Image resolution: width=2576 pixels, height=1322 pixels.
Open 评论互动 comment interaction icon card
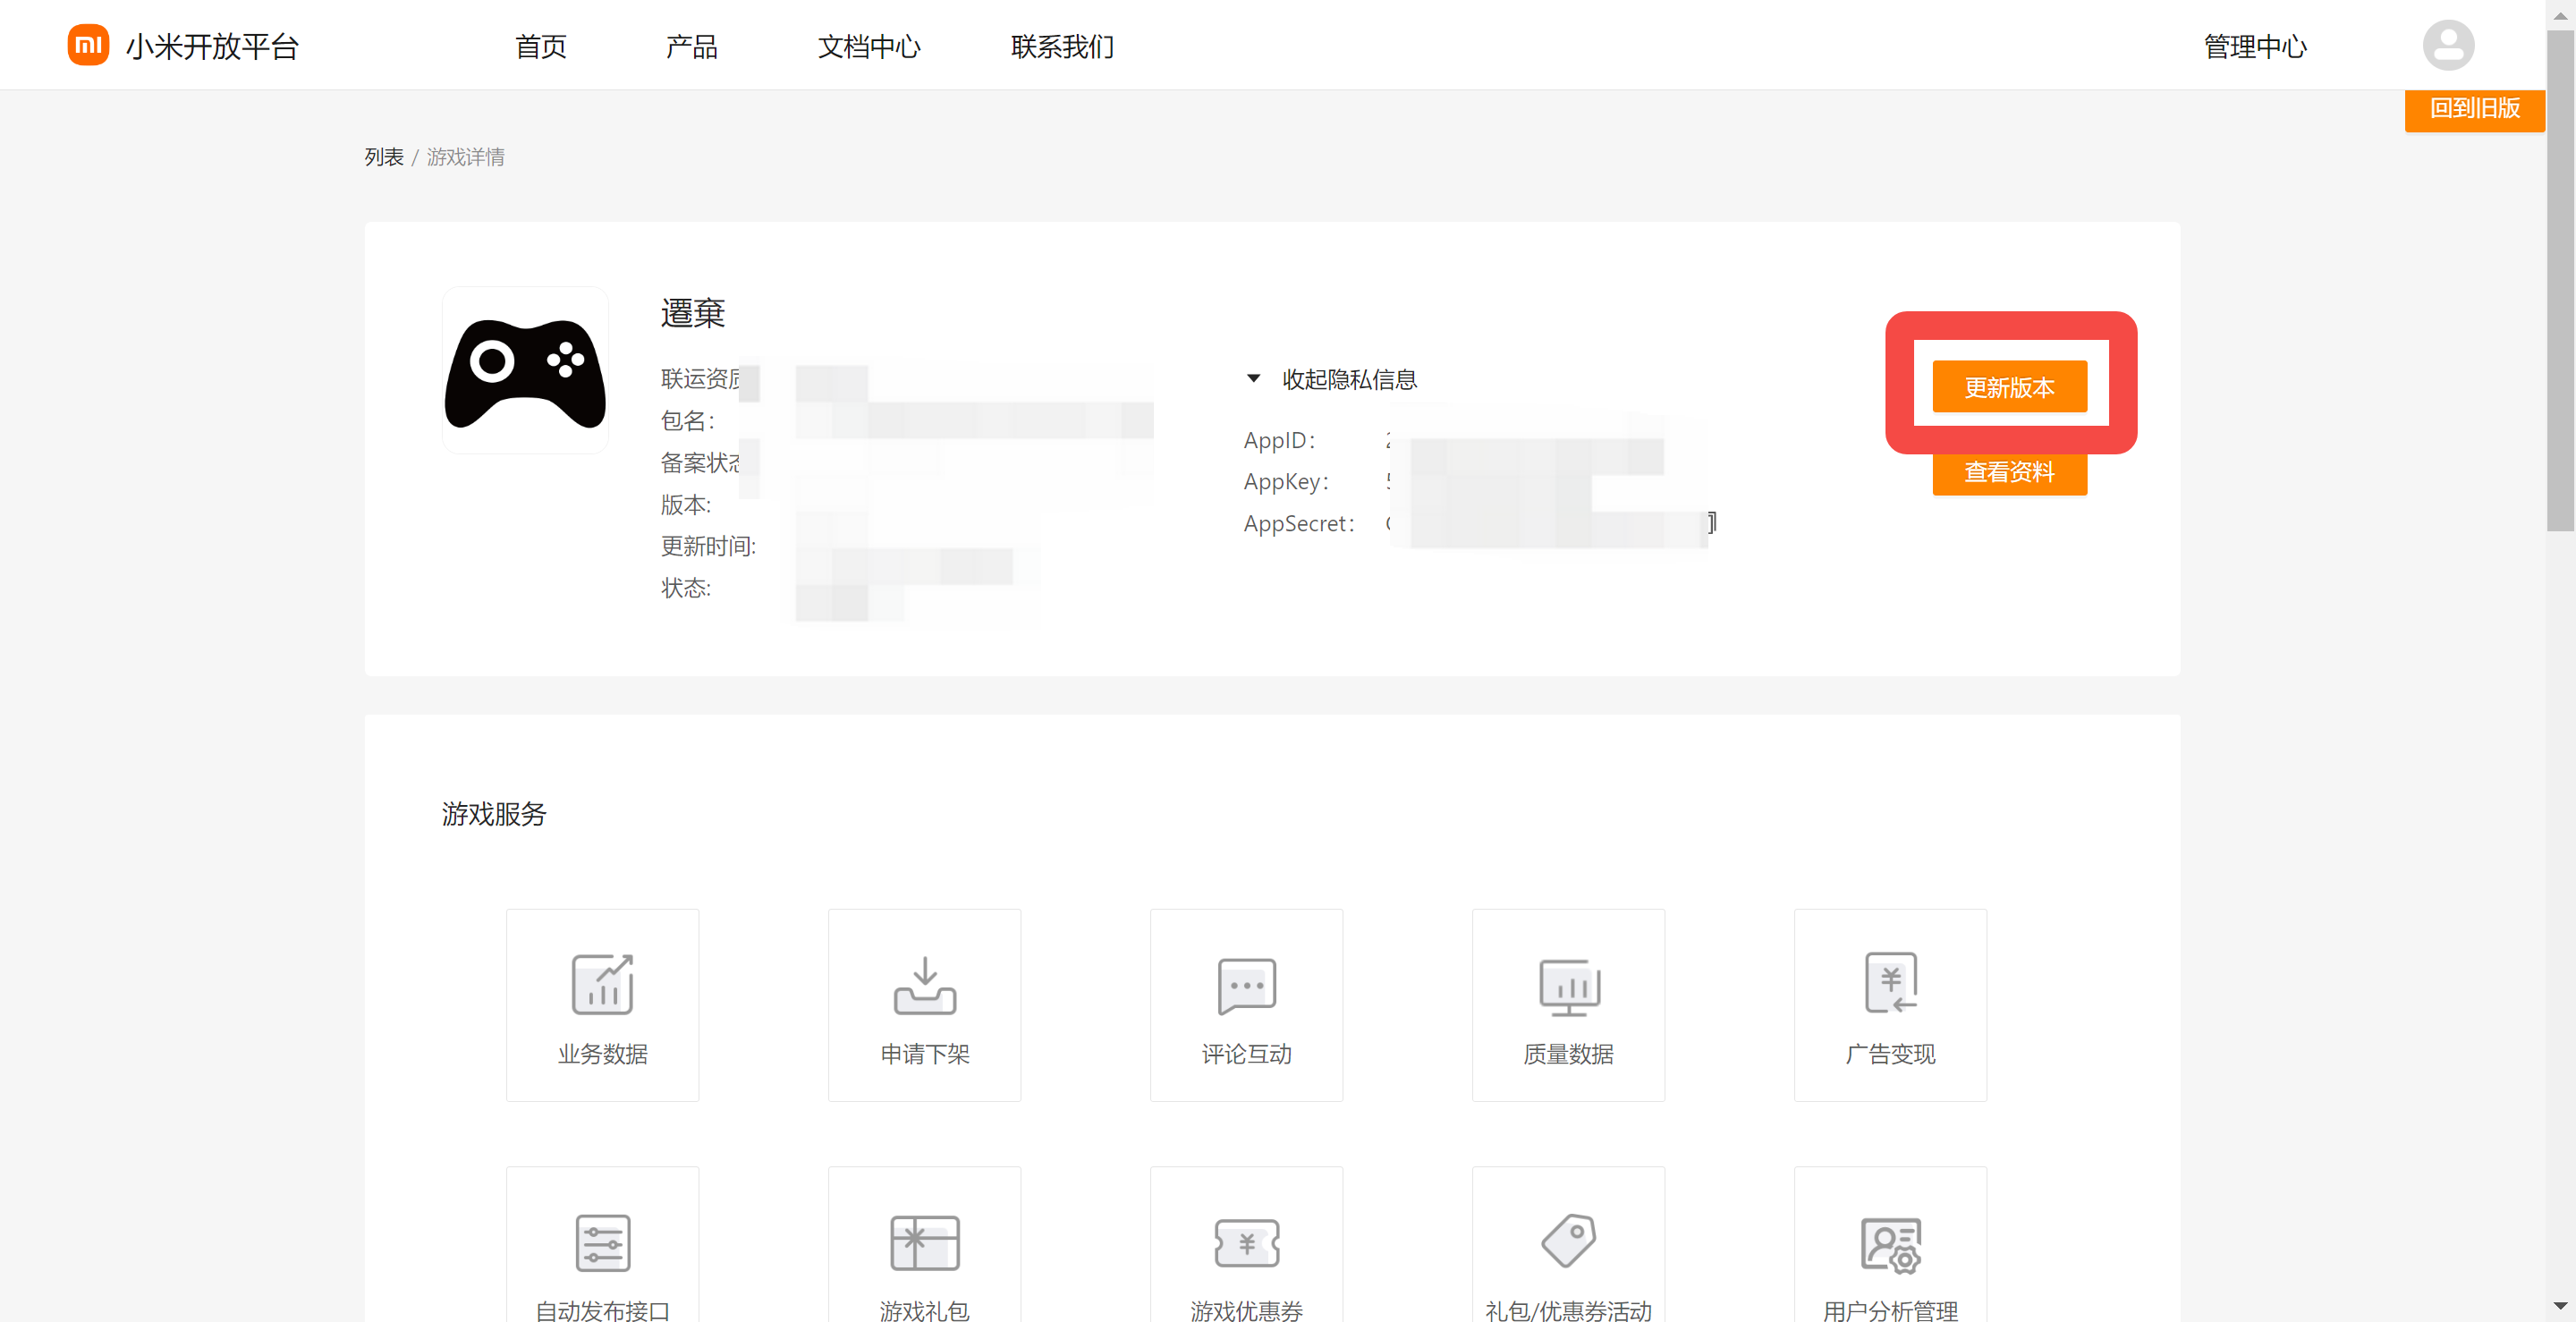(x=1246, y=1005)
